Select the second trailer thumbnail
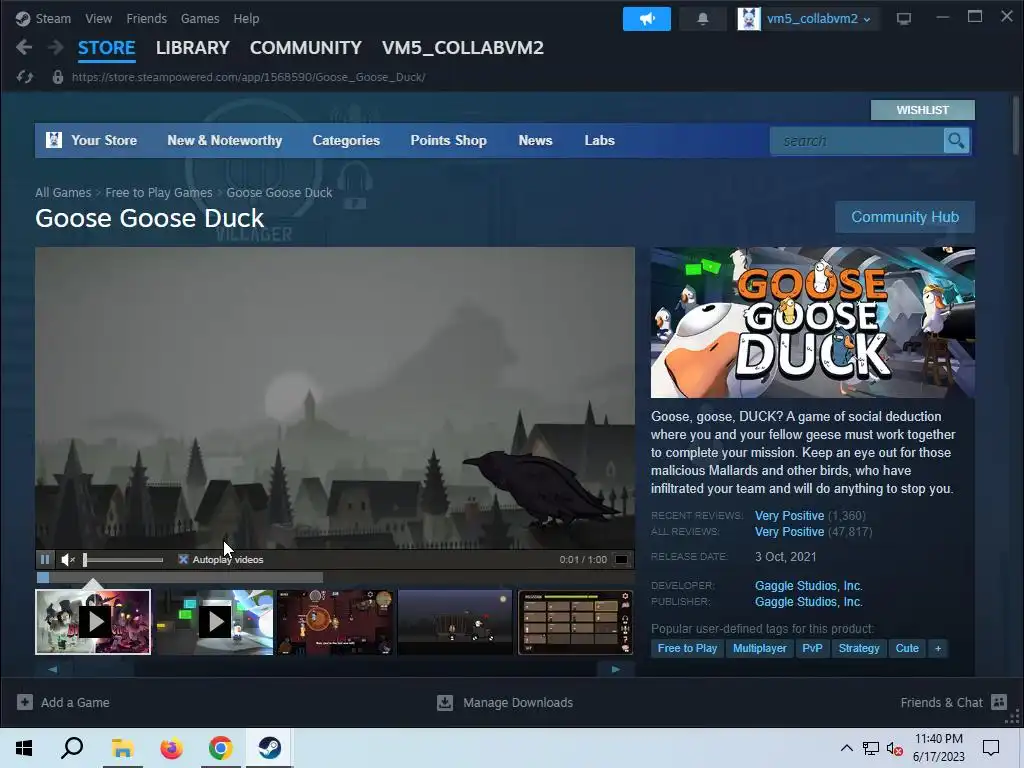 215,622
